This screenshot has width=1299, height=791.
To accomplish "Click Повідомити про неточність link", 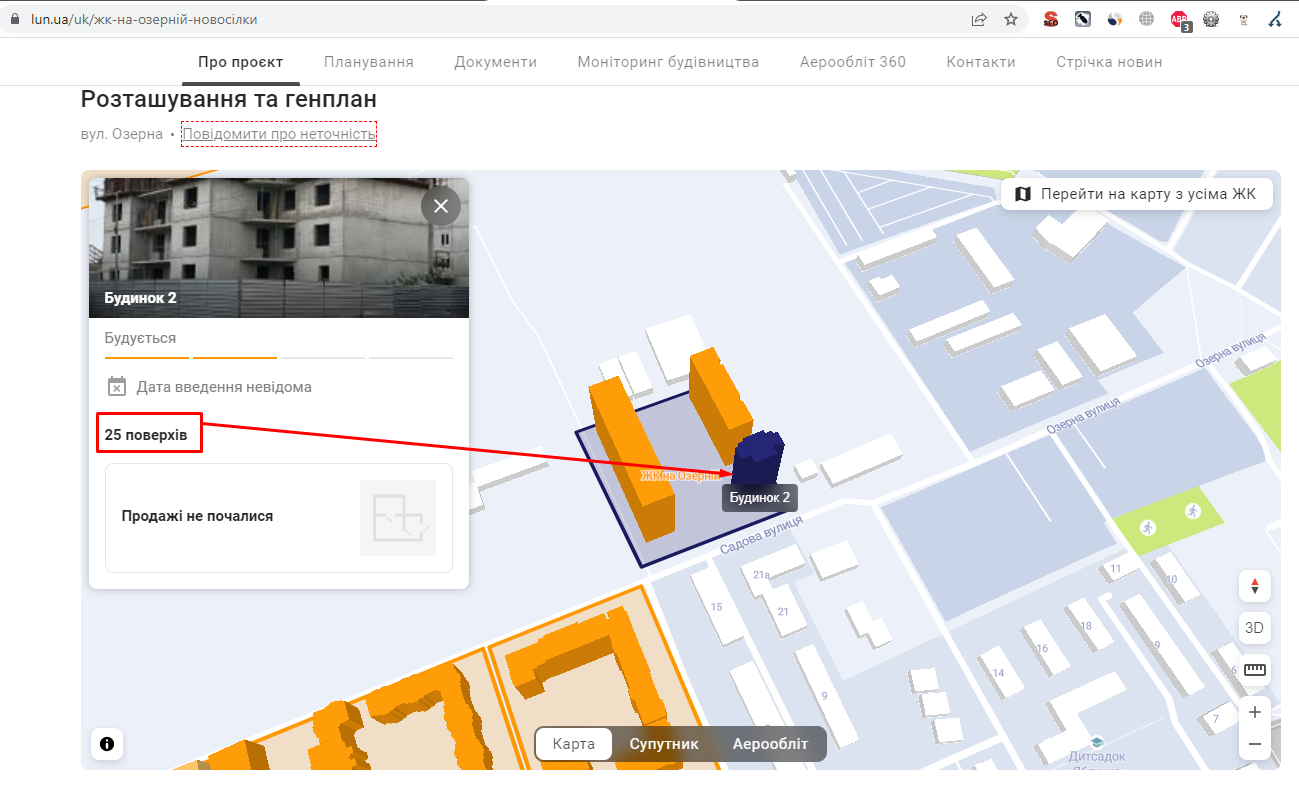I will tap(279, 134).
